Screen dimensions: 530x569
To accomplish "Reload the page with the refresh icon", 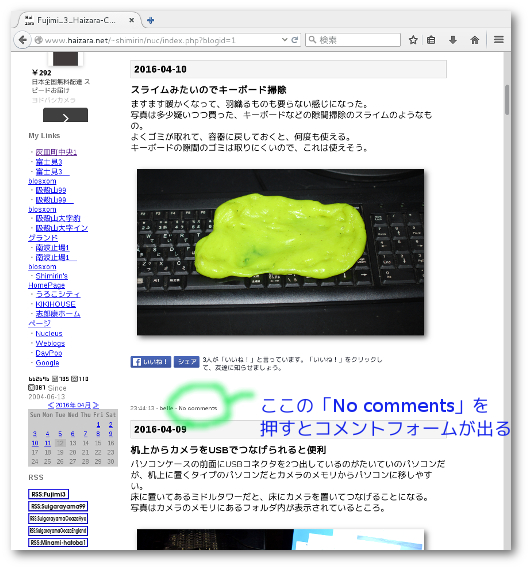I will 295,40.
